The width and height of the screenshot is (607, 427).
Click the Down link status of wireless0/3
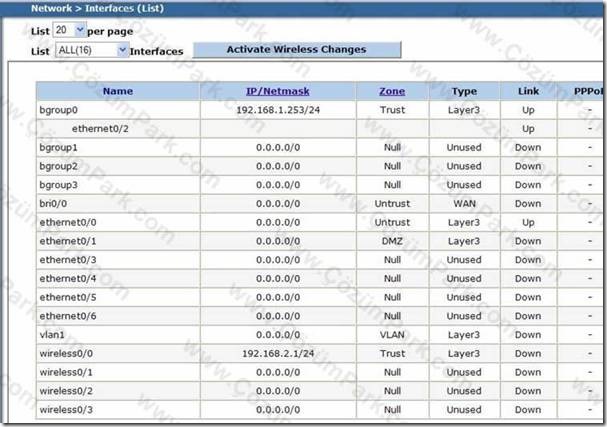click(528, 410)
